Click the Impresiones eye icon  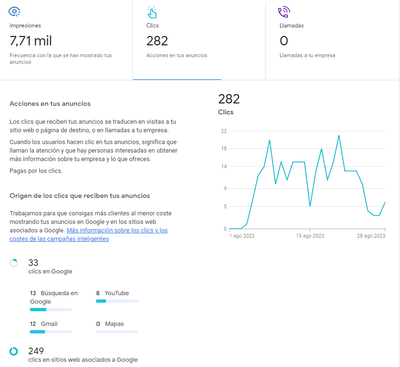(x=14, y=12)
